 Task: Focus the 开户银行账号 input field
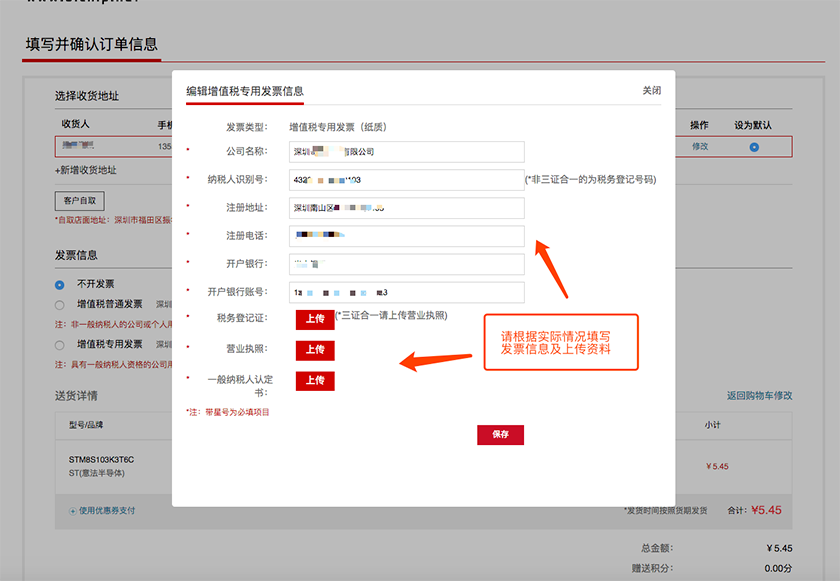pyautogui.click(x=406, y=292)
